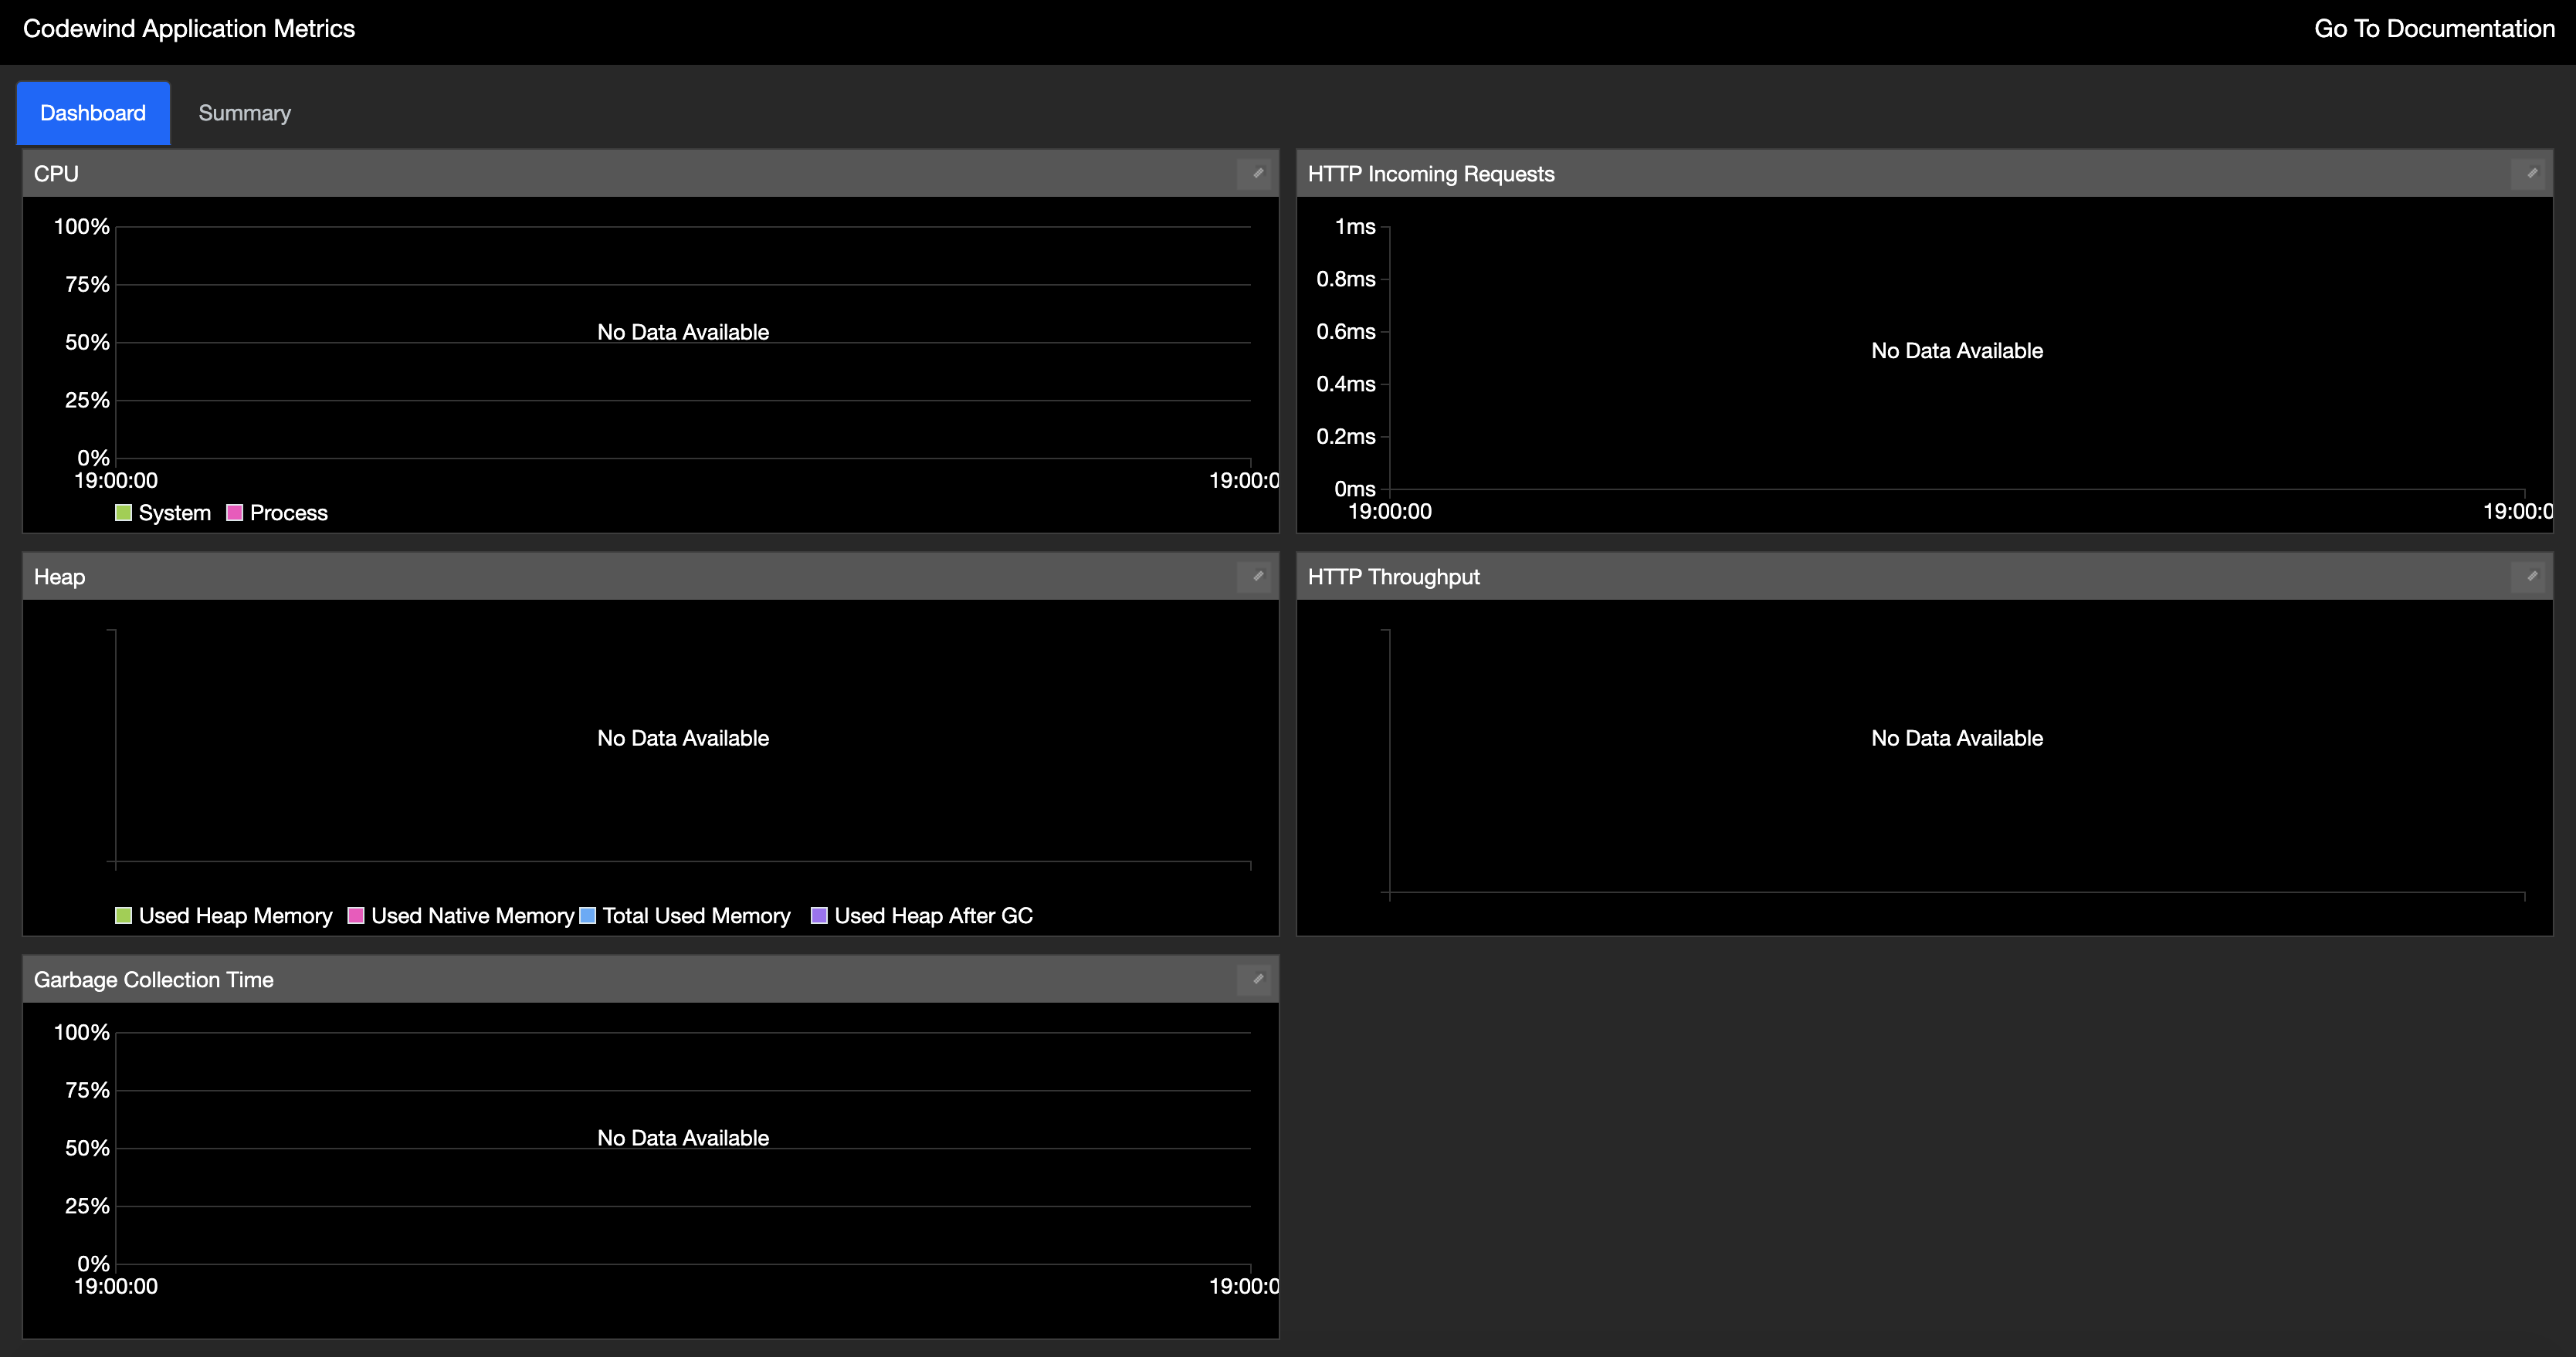The width and height of the screenshot is (2576, 1357).
Task: Edit the HTTP Incoming Requests chart
Action: click(x=2532, y=172)
